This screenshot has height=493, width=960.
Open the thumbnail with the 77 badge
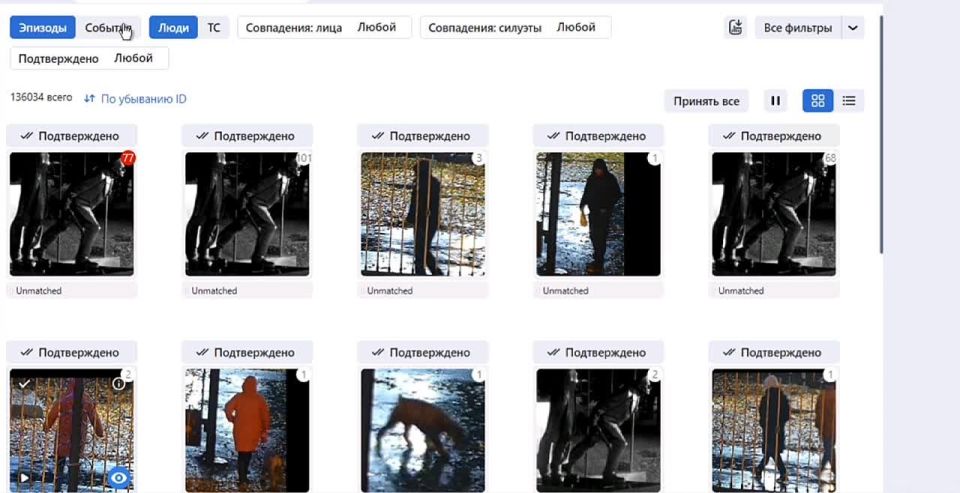72,214
